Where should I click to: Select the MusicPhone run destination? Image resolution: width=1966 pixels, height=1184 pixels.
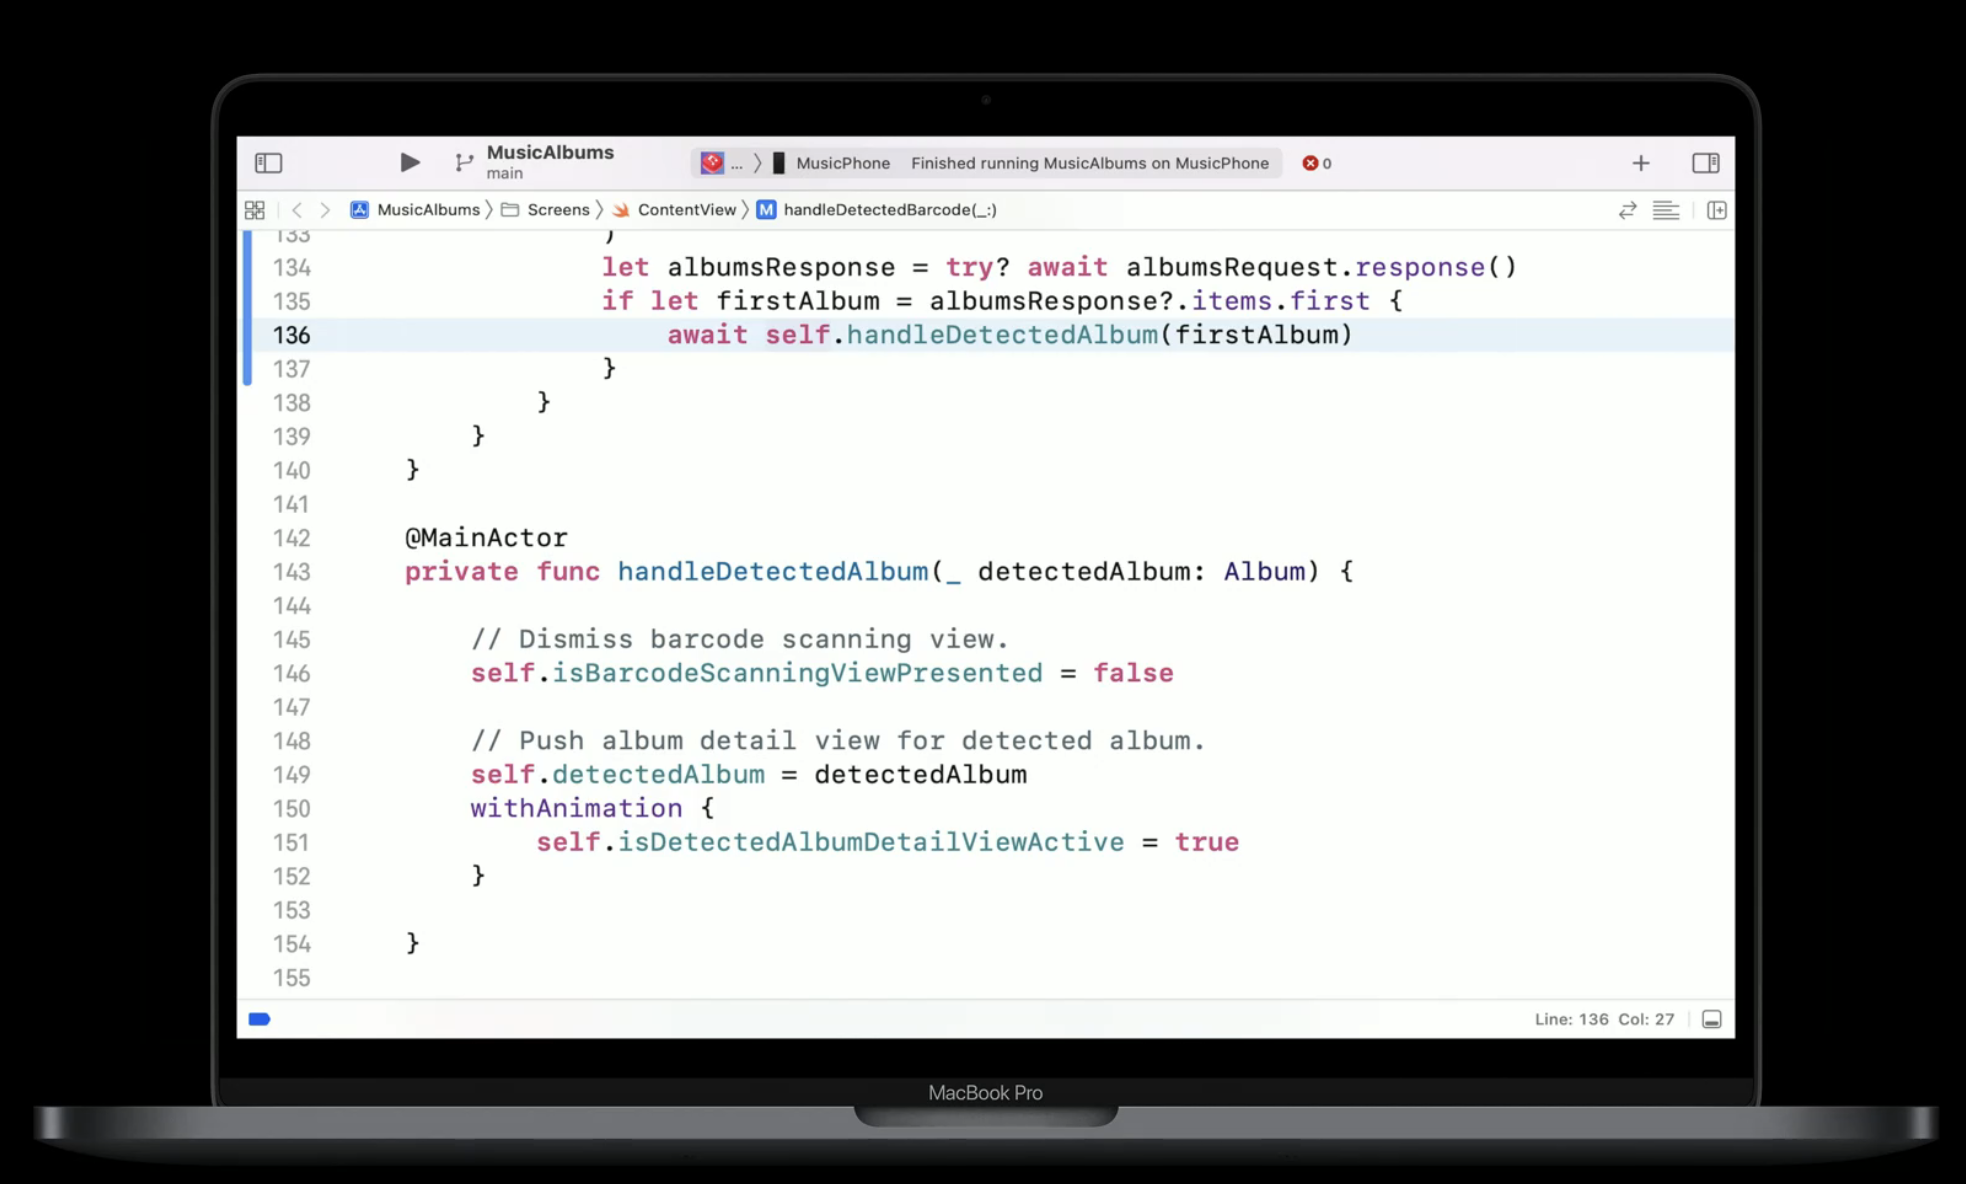coord(842,163)
